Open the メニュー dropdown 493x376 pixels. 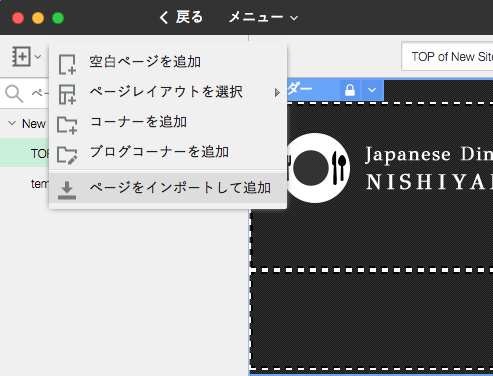[263, 17]
